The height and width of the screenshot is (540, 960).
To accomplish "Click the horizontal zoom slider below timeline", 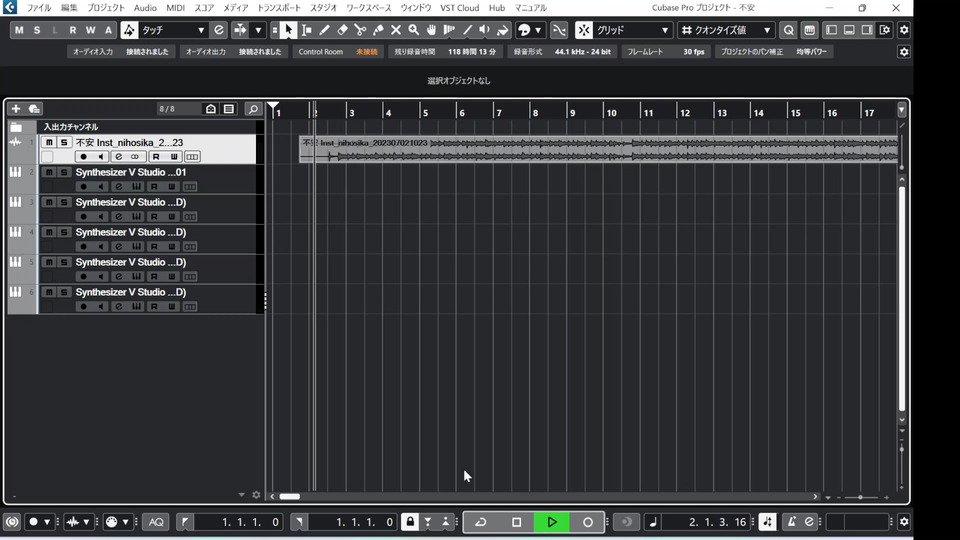I will pyautogui.click(x=862, y=497).
